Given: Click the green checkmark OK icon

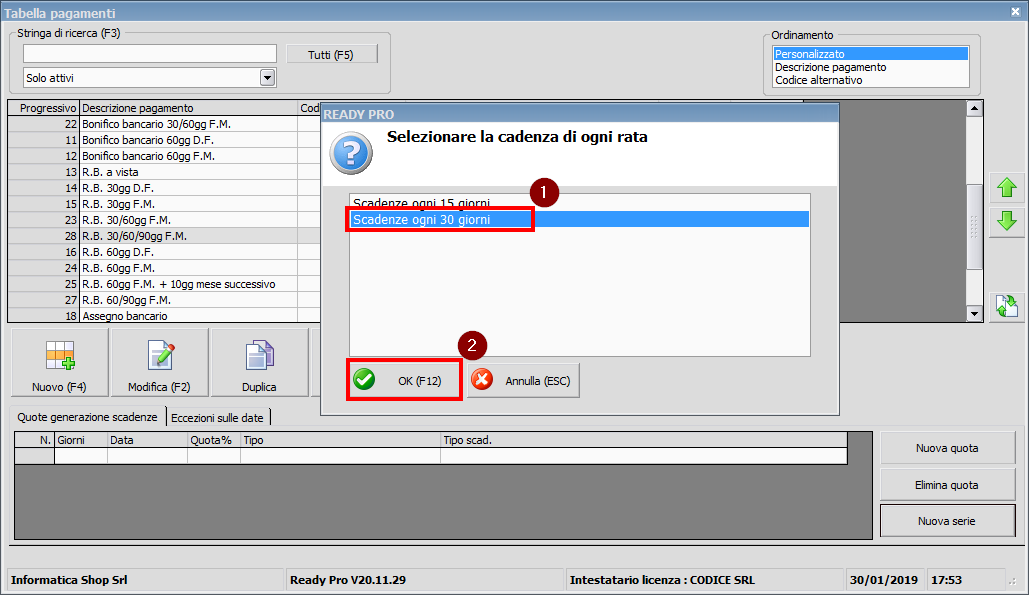Looking at the screenshot, I should [x=364, y=379].
